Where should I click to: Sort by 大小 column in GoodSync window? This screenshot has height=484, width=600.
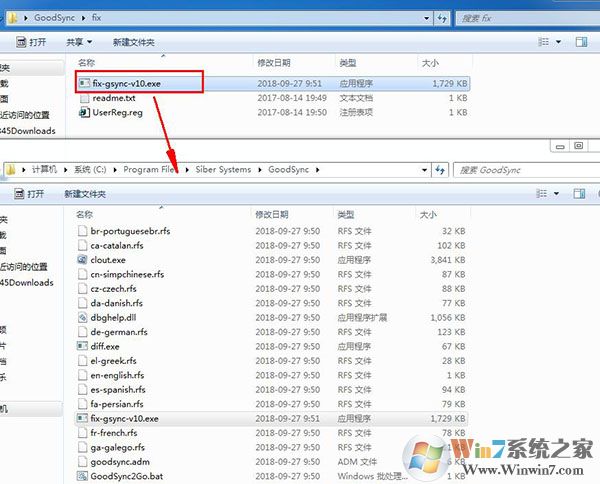[428, 214]
